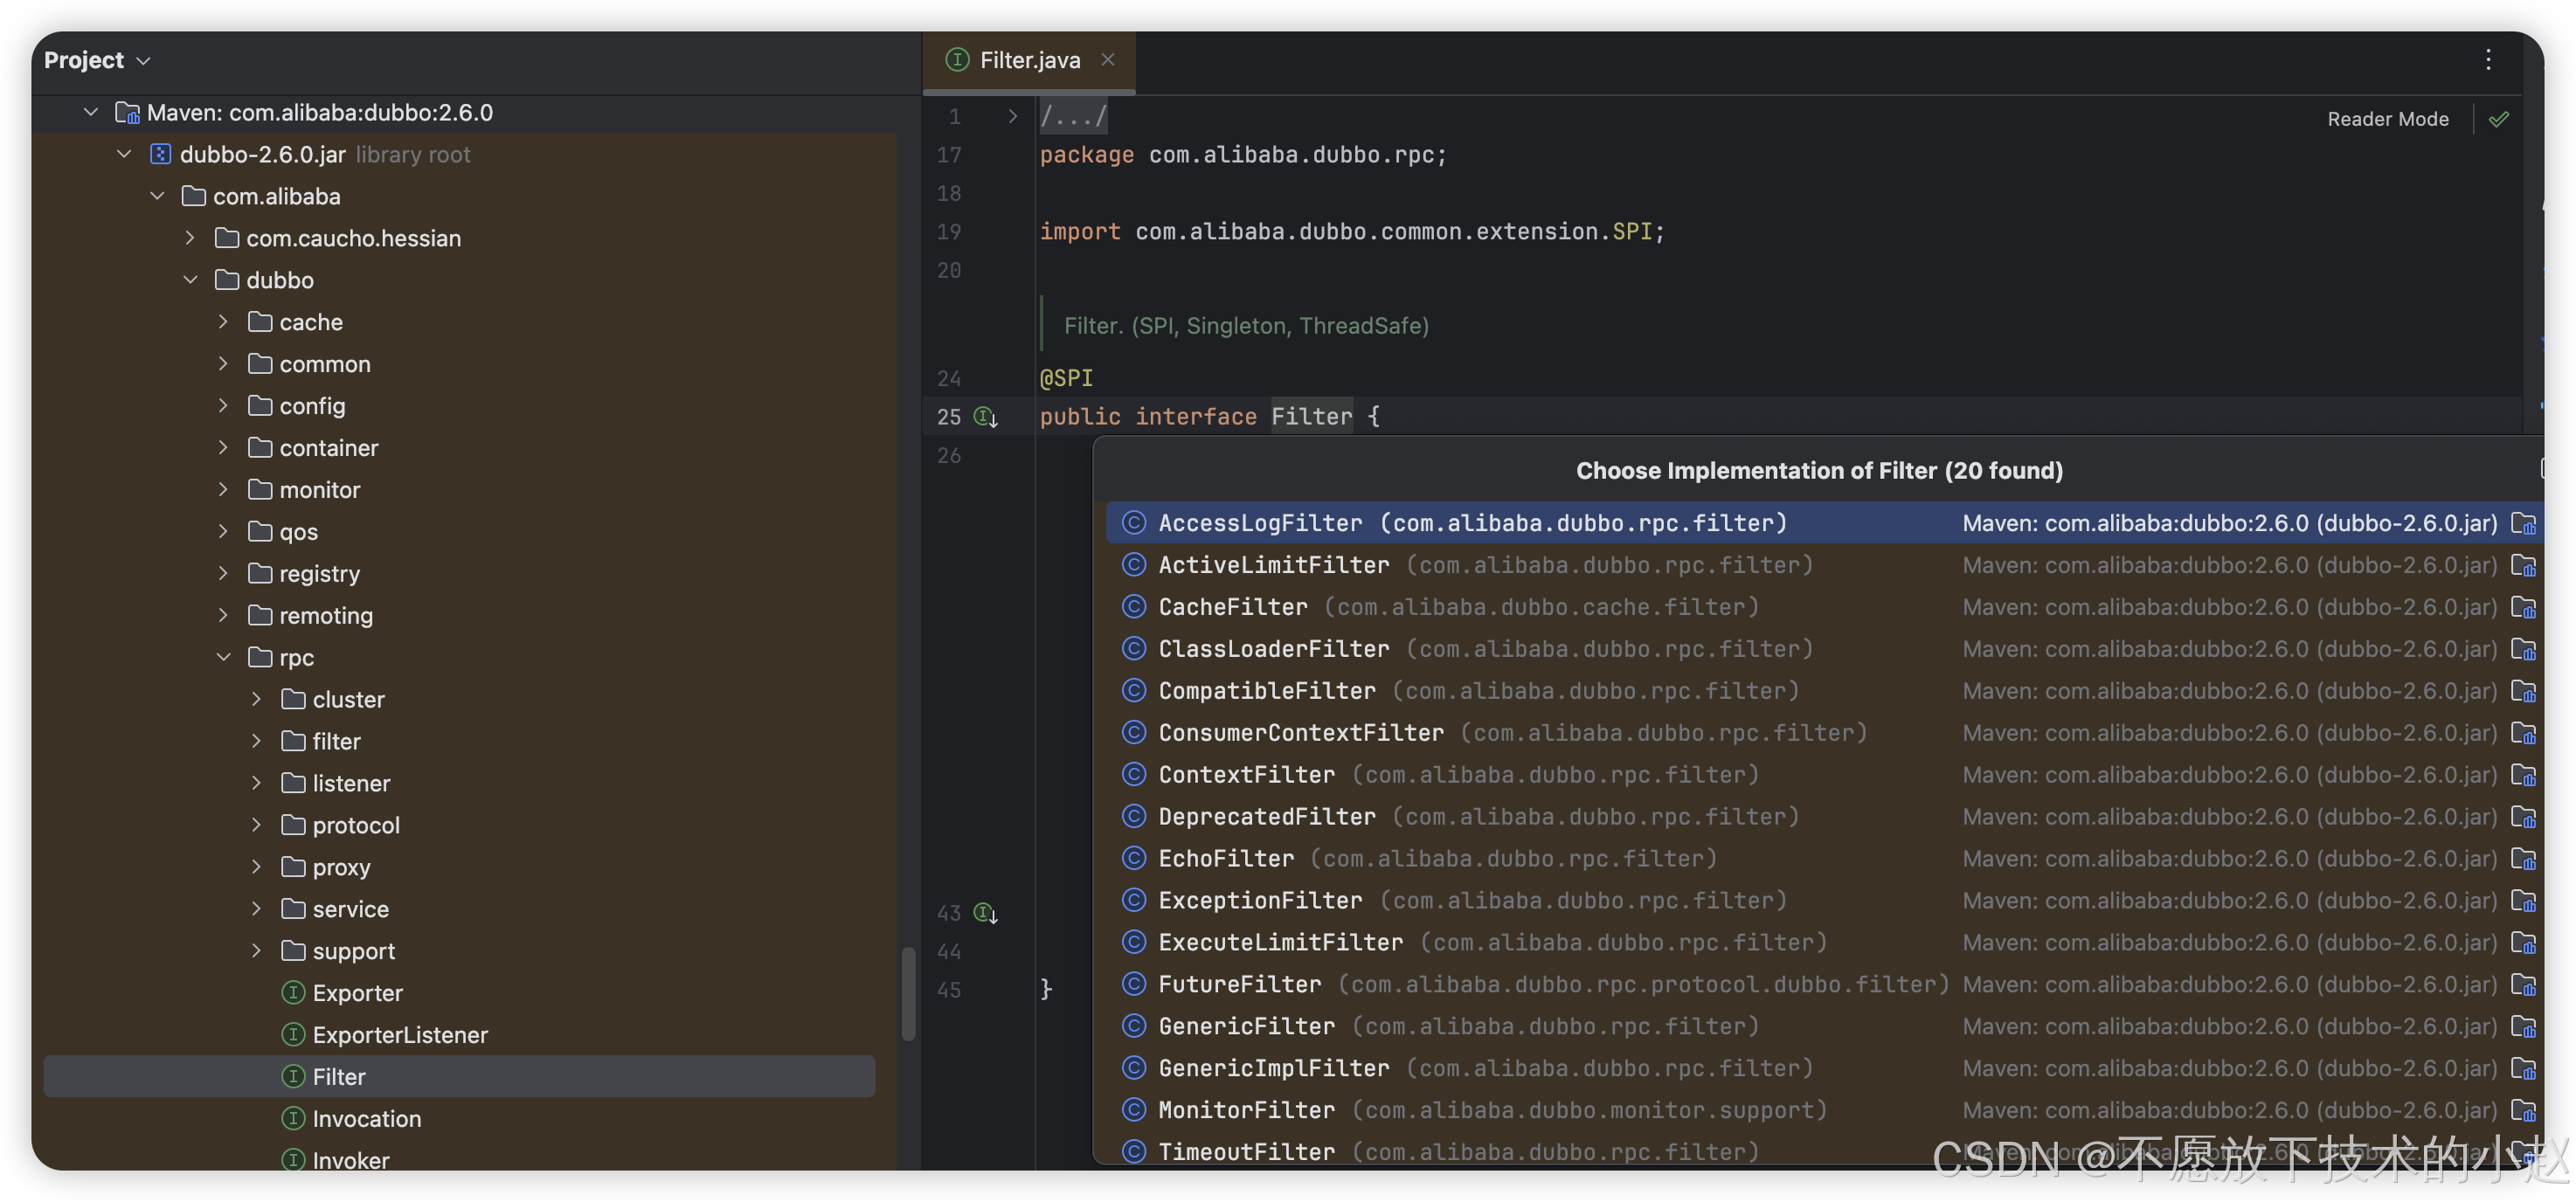This screenshot has width=2576, height=1202.
Task: Select the listener folder
Action: (336, 783)
